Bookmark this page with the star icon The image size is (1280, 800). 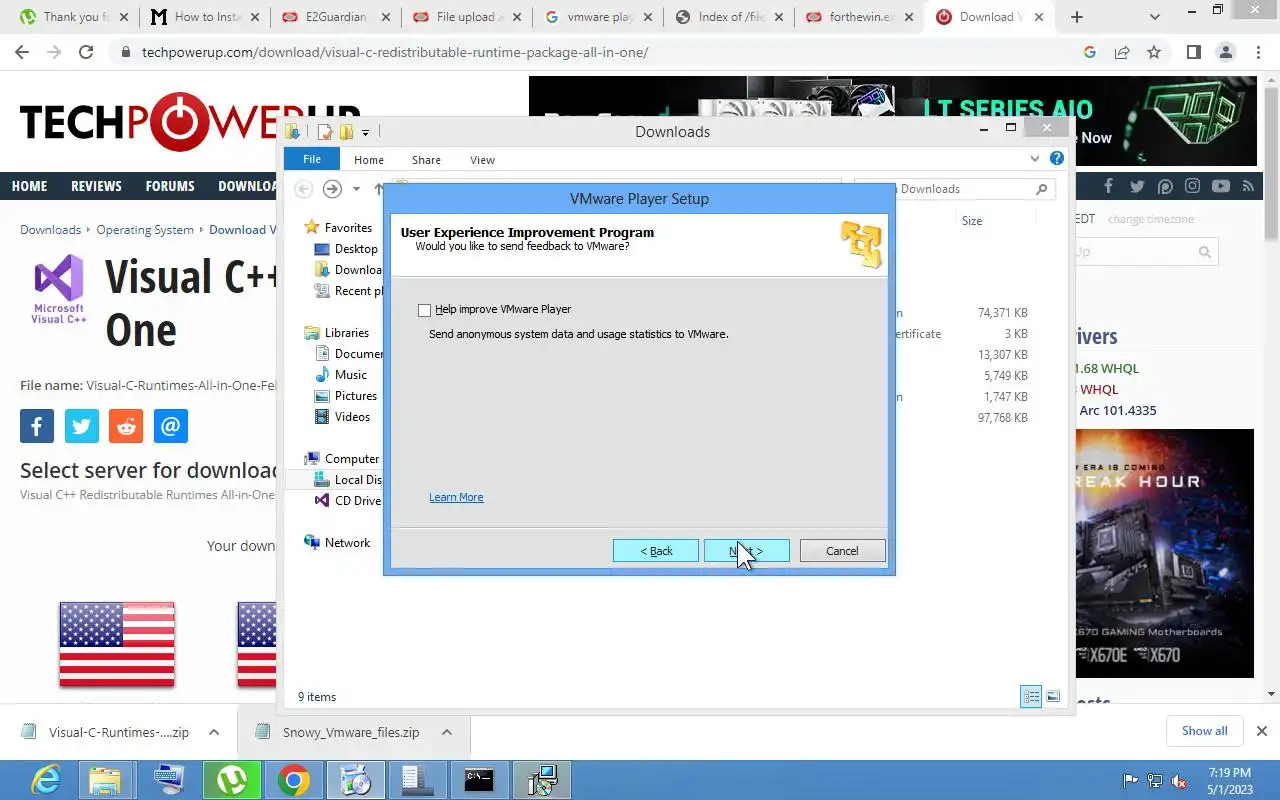1154,52
